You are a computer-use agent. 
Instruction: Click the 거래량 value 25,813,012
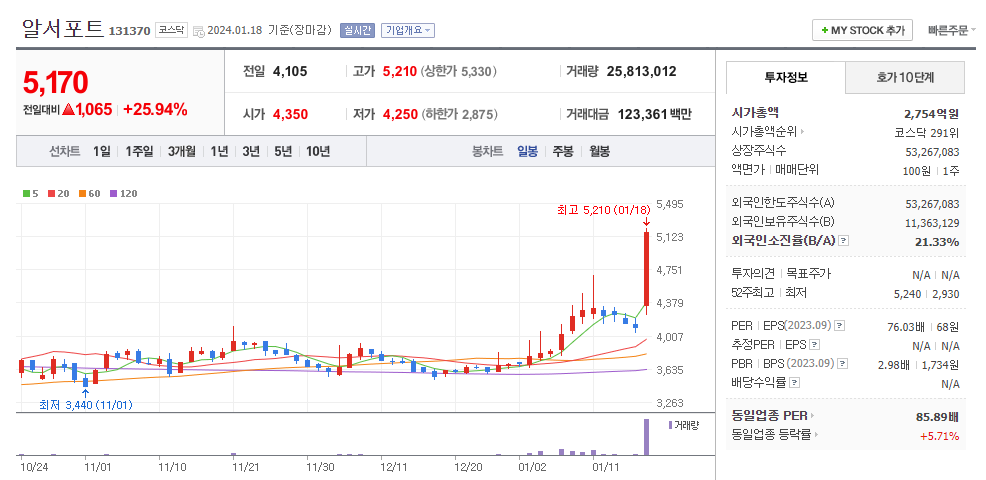(641, 72)
